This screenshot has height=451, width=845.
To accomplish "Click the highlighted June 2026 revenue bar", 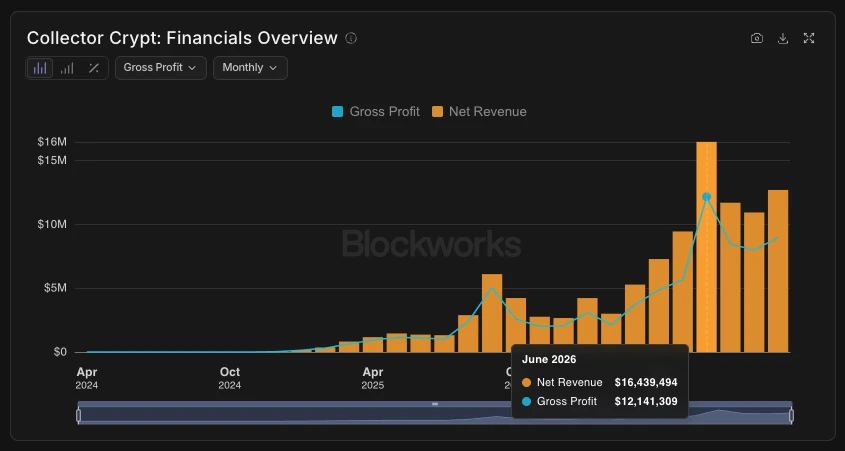I will click(707, 247).
